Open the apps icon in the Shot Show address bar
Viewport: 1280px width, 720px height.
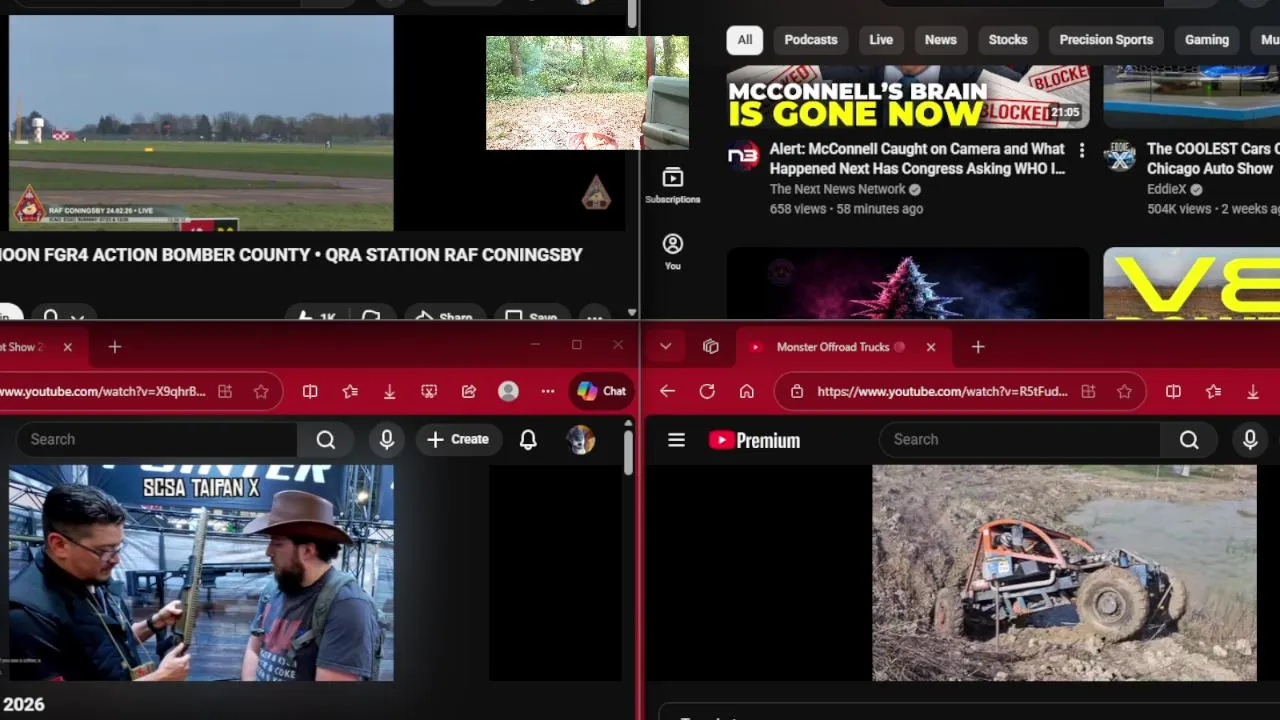pyautogui.click(x=225, y=392)
